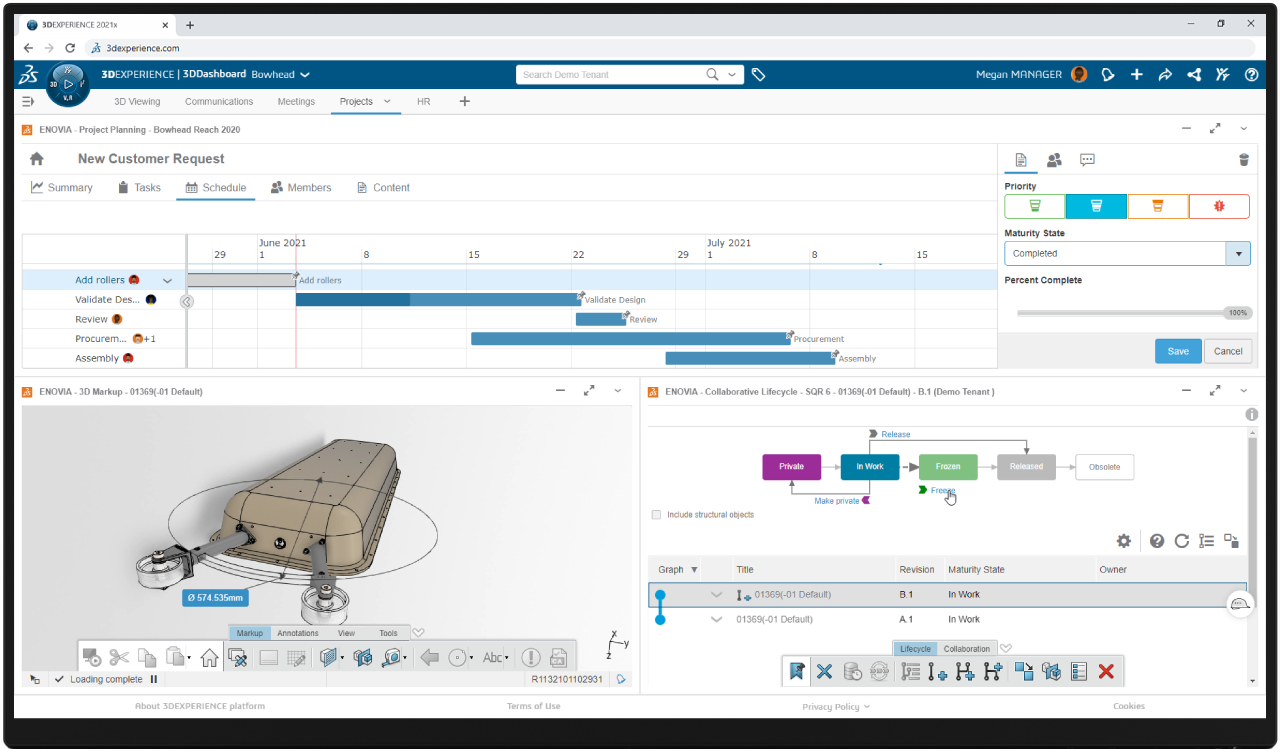The width and height of the screenshot is (1280, 752).
Task: Open the members icon tab in task panel
Action: click(1054, 160)
